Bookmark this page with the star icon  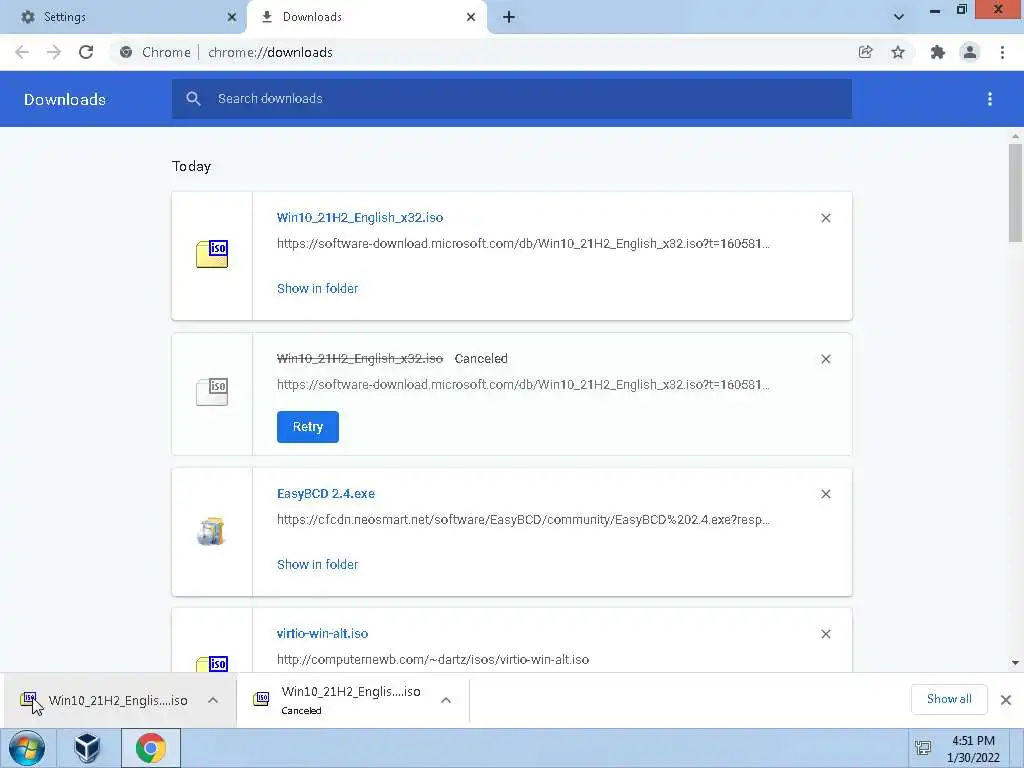click(898, 52)
